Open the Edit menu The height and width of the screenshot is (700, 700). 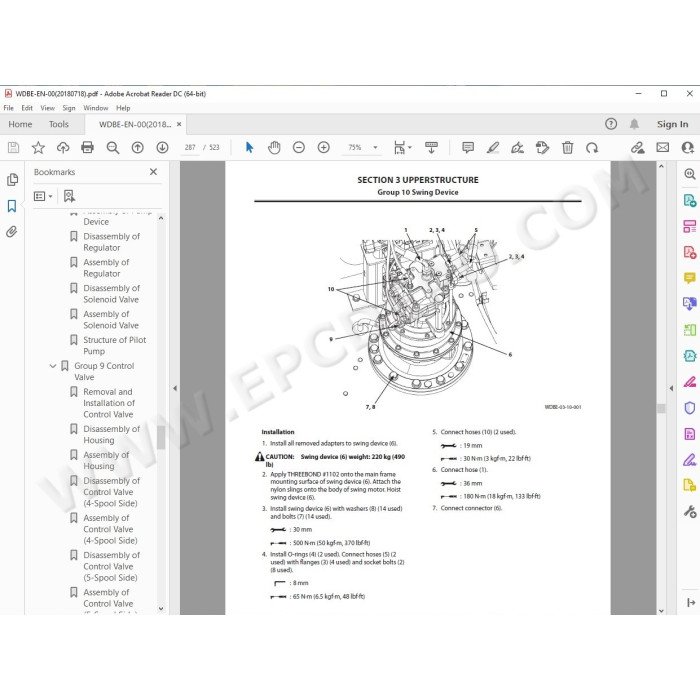click(x=27, y=108)
